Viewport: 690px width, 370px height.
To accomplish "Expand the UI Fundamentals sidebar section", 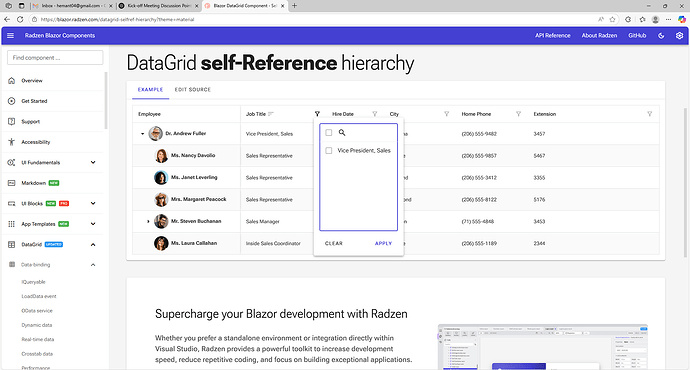I will (93, 162).
